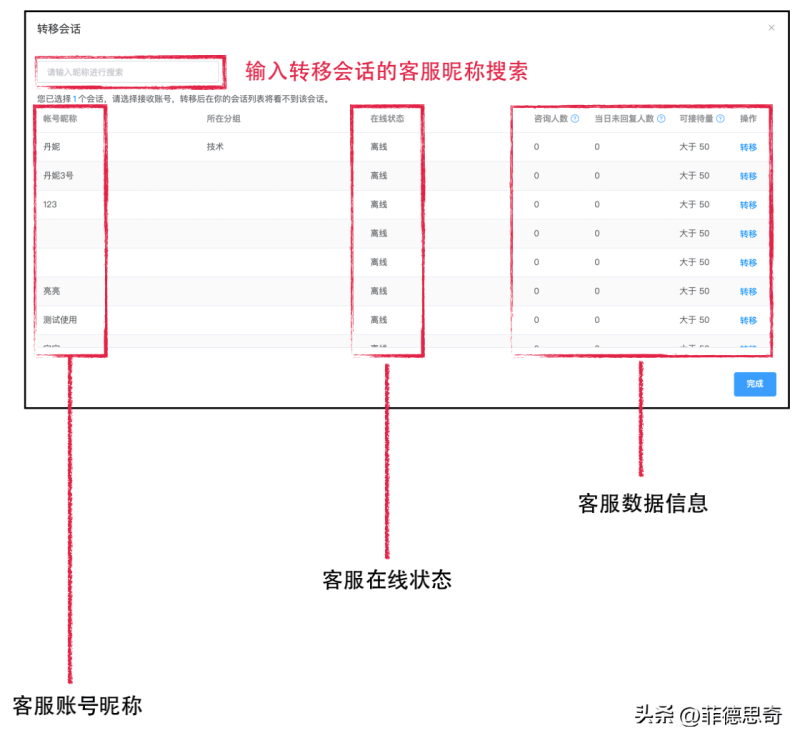Click 转移 link for agent 亮亮
Screen dimensions: 800x743
745,291
